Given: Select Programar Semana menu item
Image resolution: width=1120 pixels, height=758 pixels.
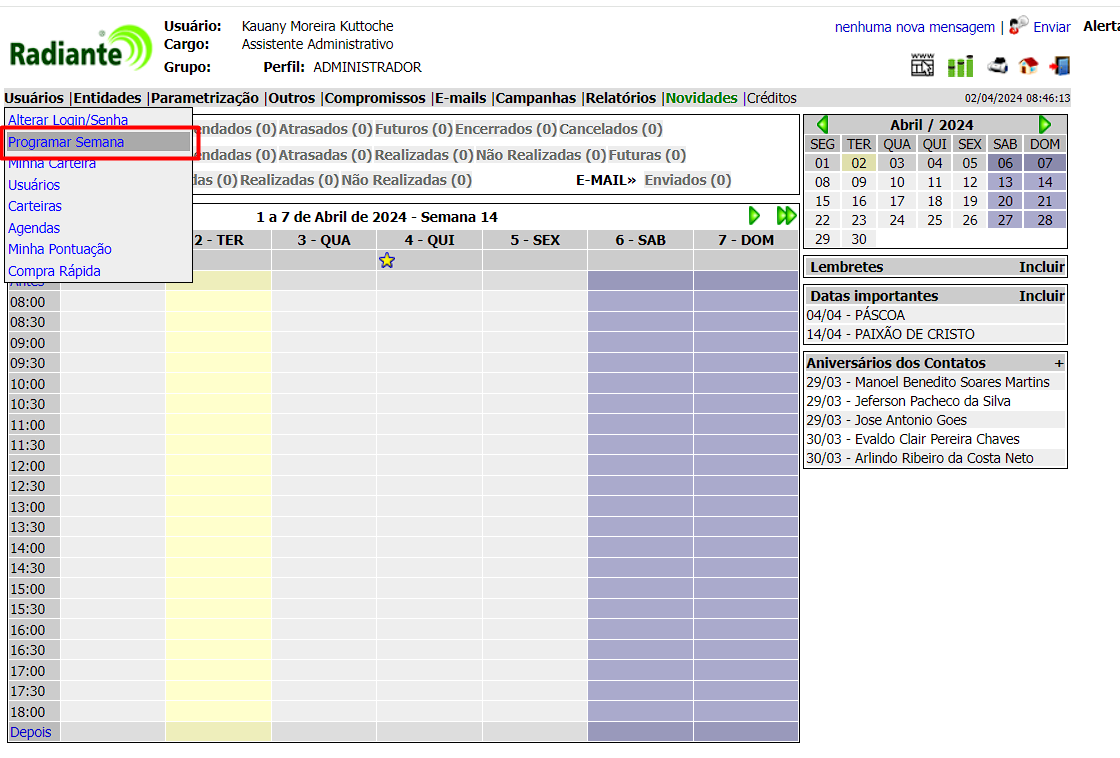Looking at the screenshot, I should pyautogui.click(x=66, y=142).
